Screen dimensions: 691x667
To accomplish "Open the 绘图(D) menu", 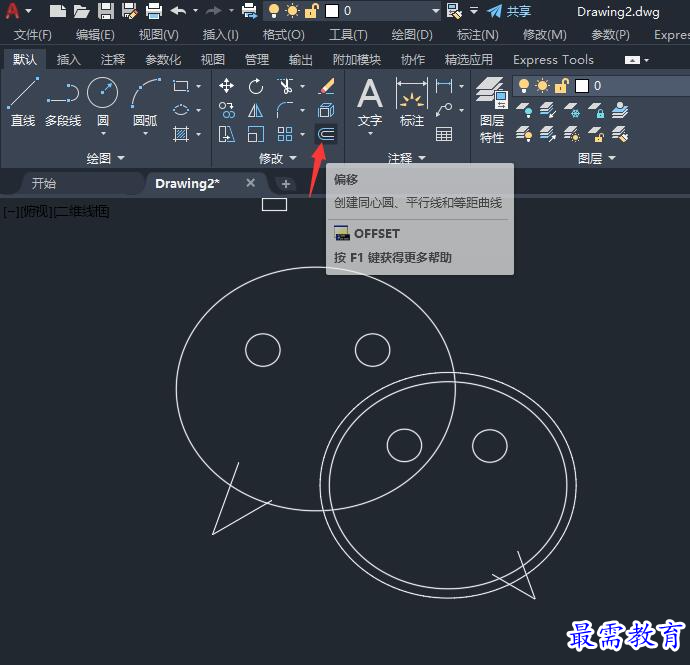I will [412, 34].
